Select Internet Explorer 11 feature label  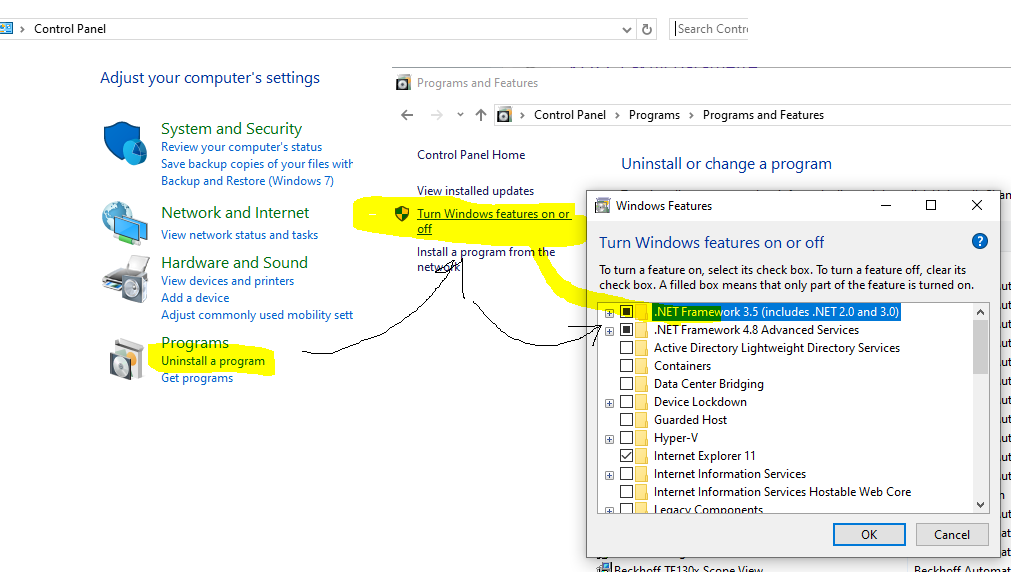click(x=704, y=456)
